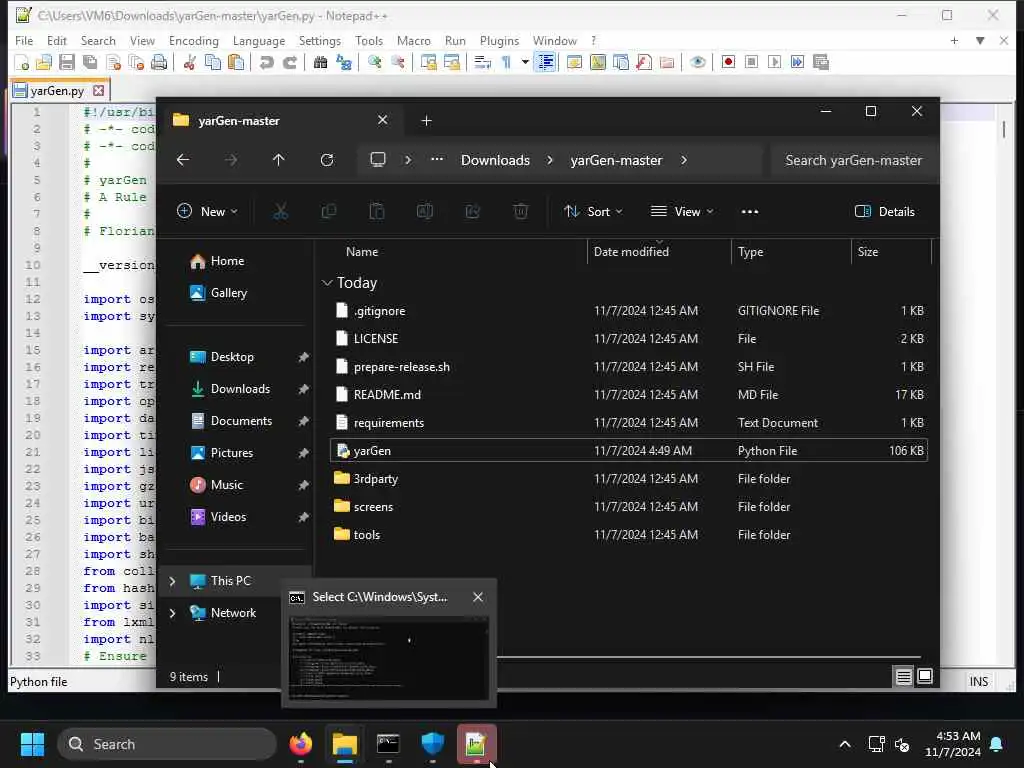1024x768 pixels.
Task: Open See more ellipsis in Explorer toolbar
Action: (750, 212)
